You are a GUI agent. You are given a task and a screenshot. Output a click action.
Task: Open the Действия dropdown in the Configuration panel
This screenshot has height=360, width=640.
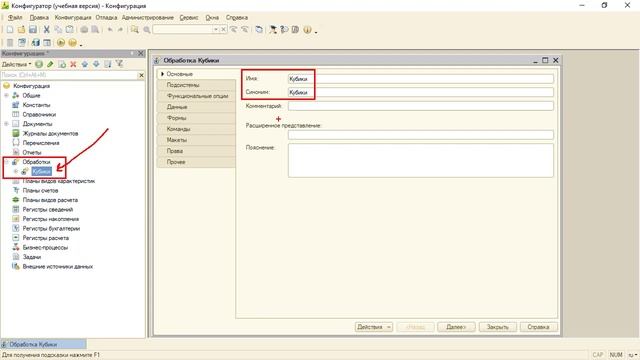click(x=16, y=64)
